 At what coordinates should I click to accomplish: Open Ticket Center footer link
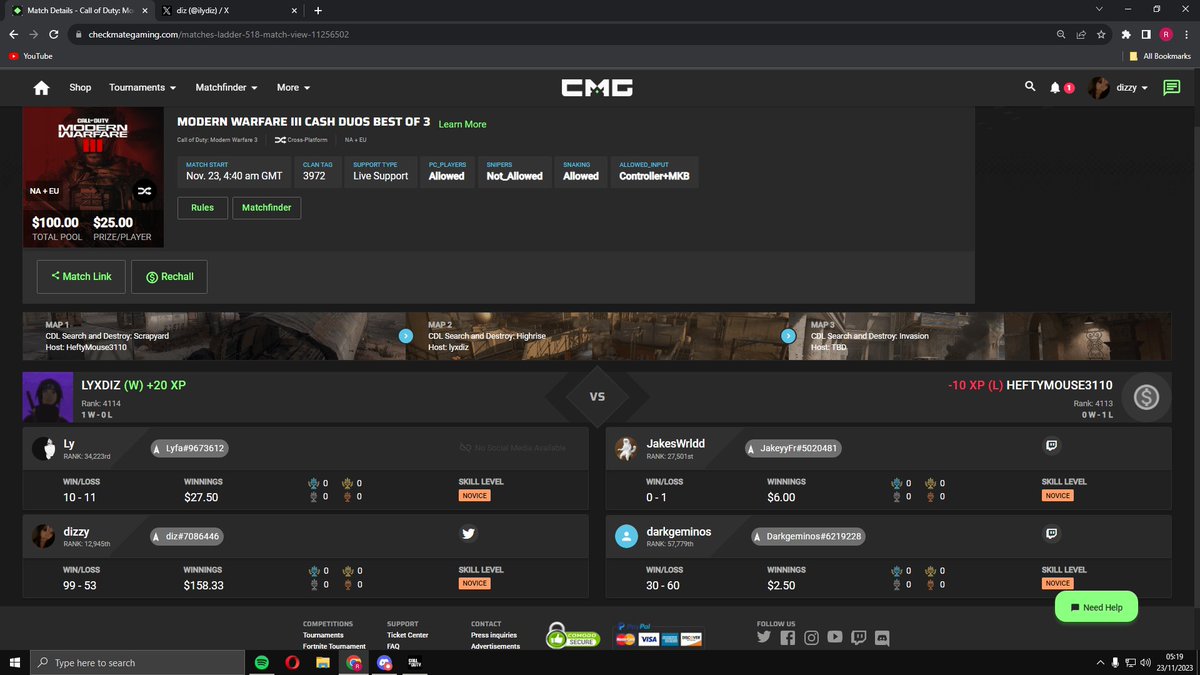point(407,635)
